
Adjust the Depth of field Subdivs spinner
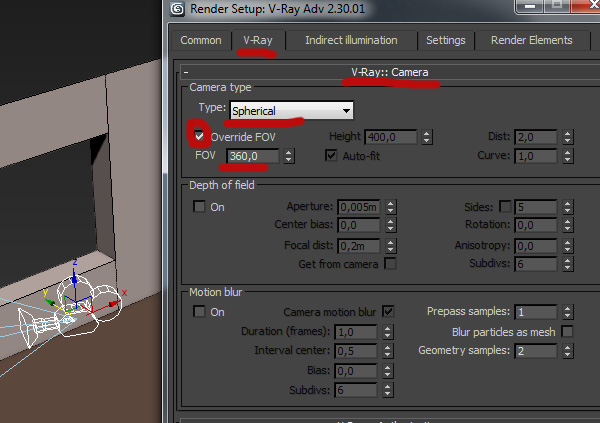(x=568, y=264)
